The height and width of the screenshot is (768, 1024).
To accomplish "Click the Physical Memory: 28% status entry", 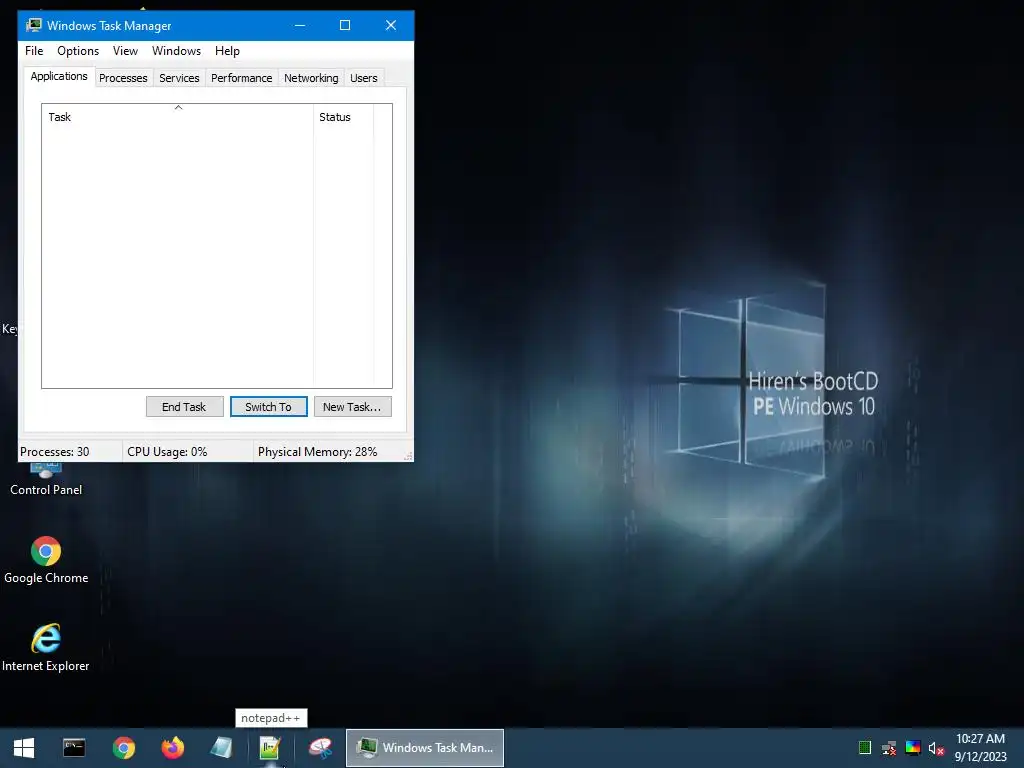I will click(327, 452).
